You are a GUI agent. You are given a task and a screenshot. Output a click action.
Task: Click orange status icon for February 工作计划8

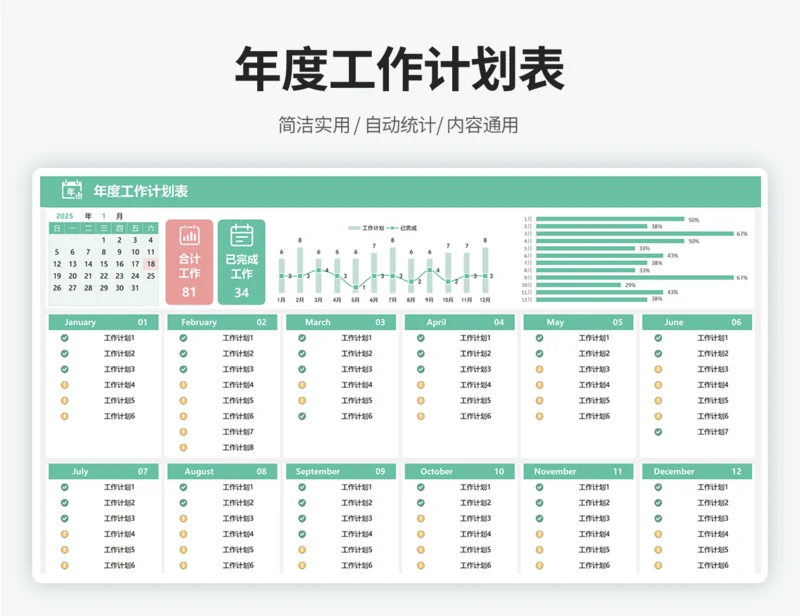tap(183, 448)
